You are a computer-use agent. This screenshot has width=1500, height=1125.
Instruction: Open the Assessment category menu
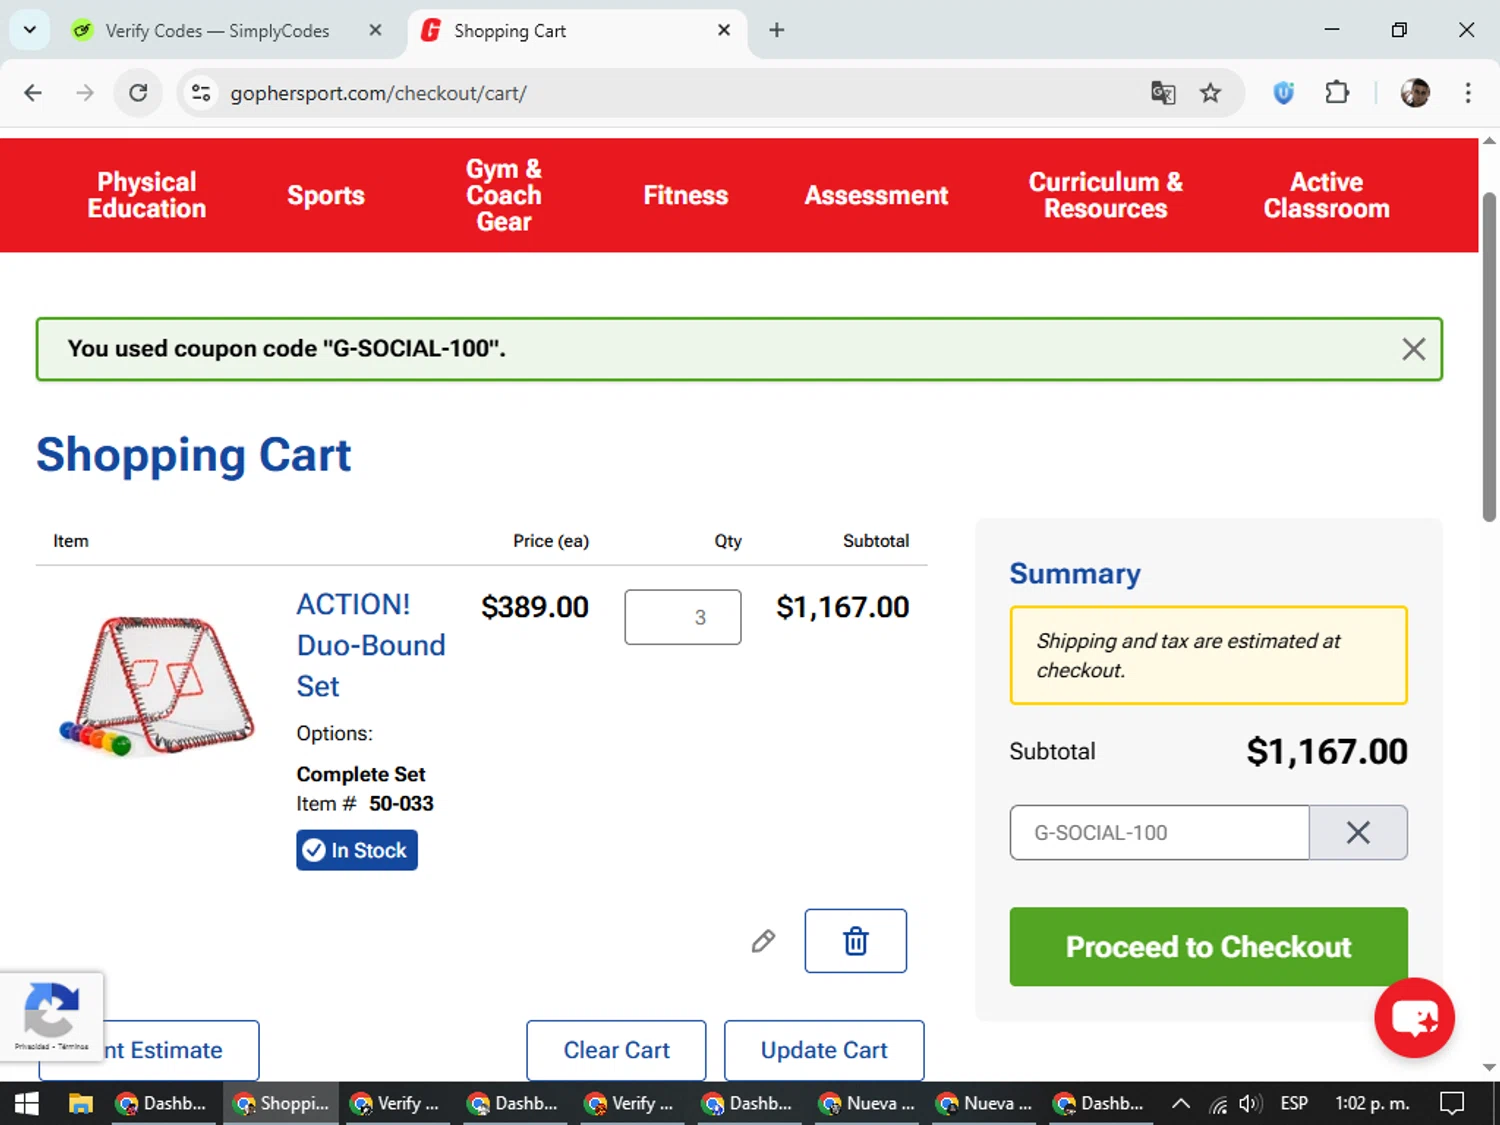click(876, 195)
